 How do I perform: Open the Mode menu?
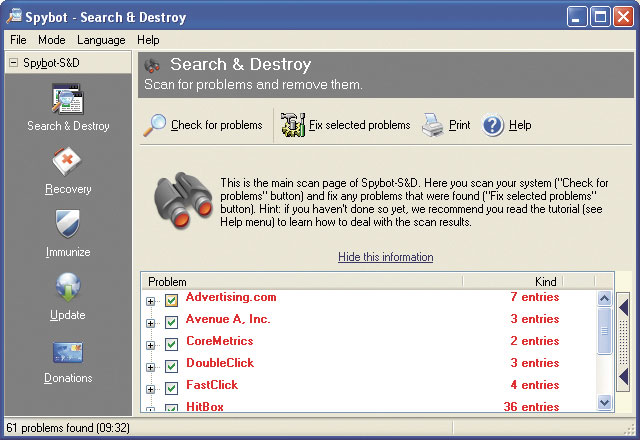[x=51, y=40]
